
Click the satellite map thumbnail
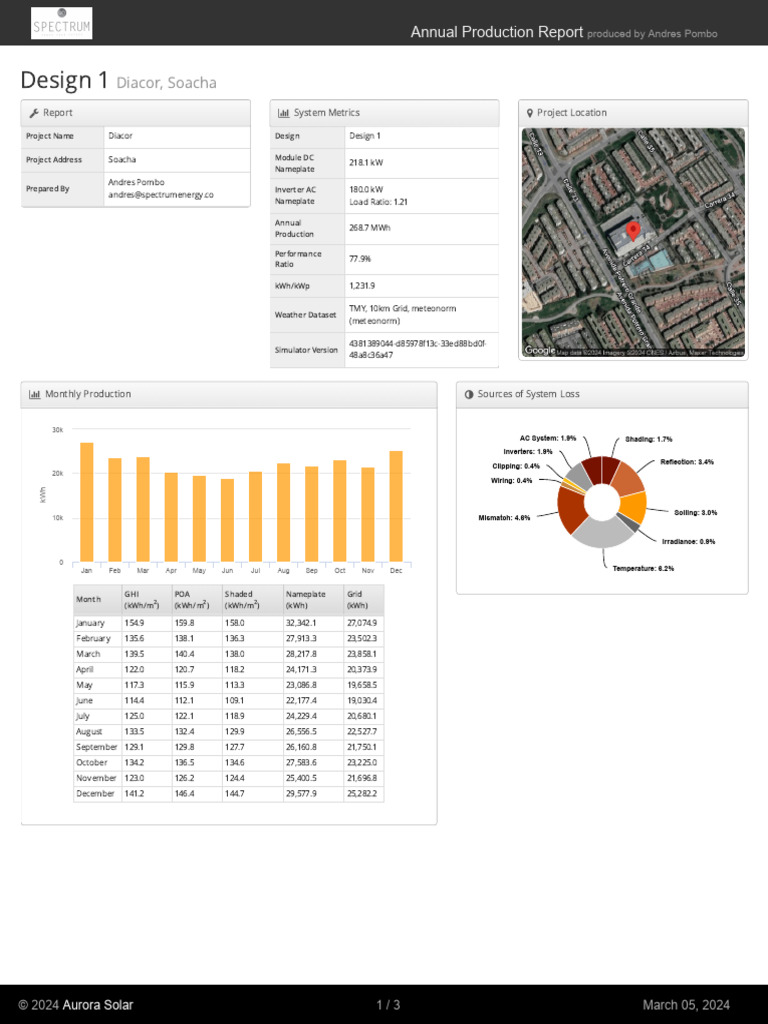tap(633, 242)
